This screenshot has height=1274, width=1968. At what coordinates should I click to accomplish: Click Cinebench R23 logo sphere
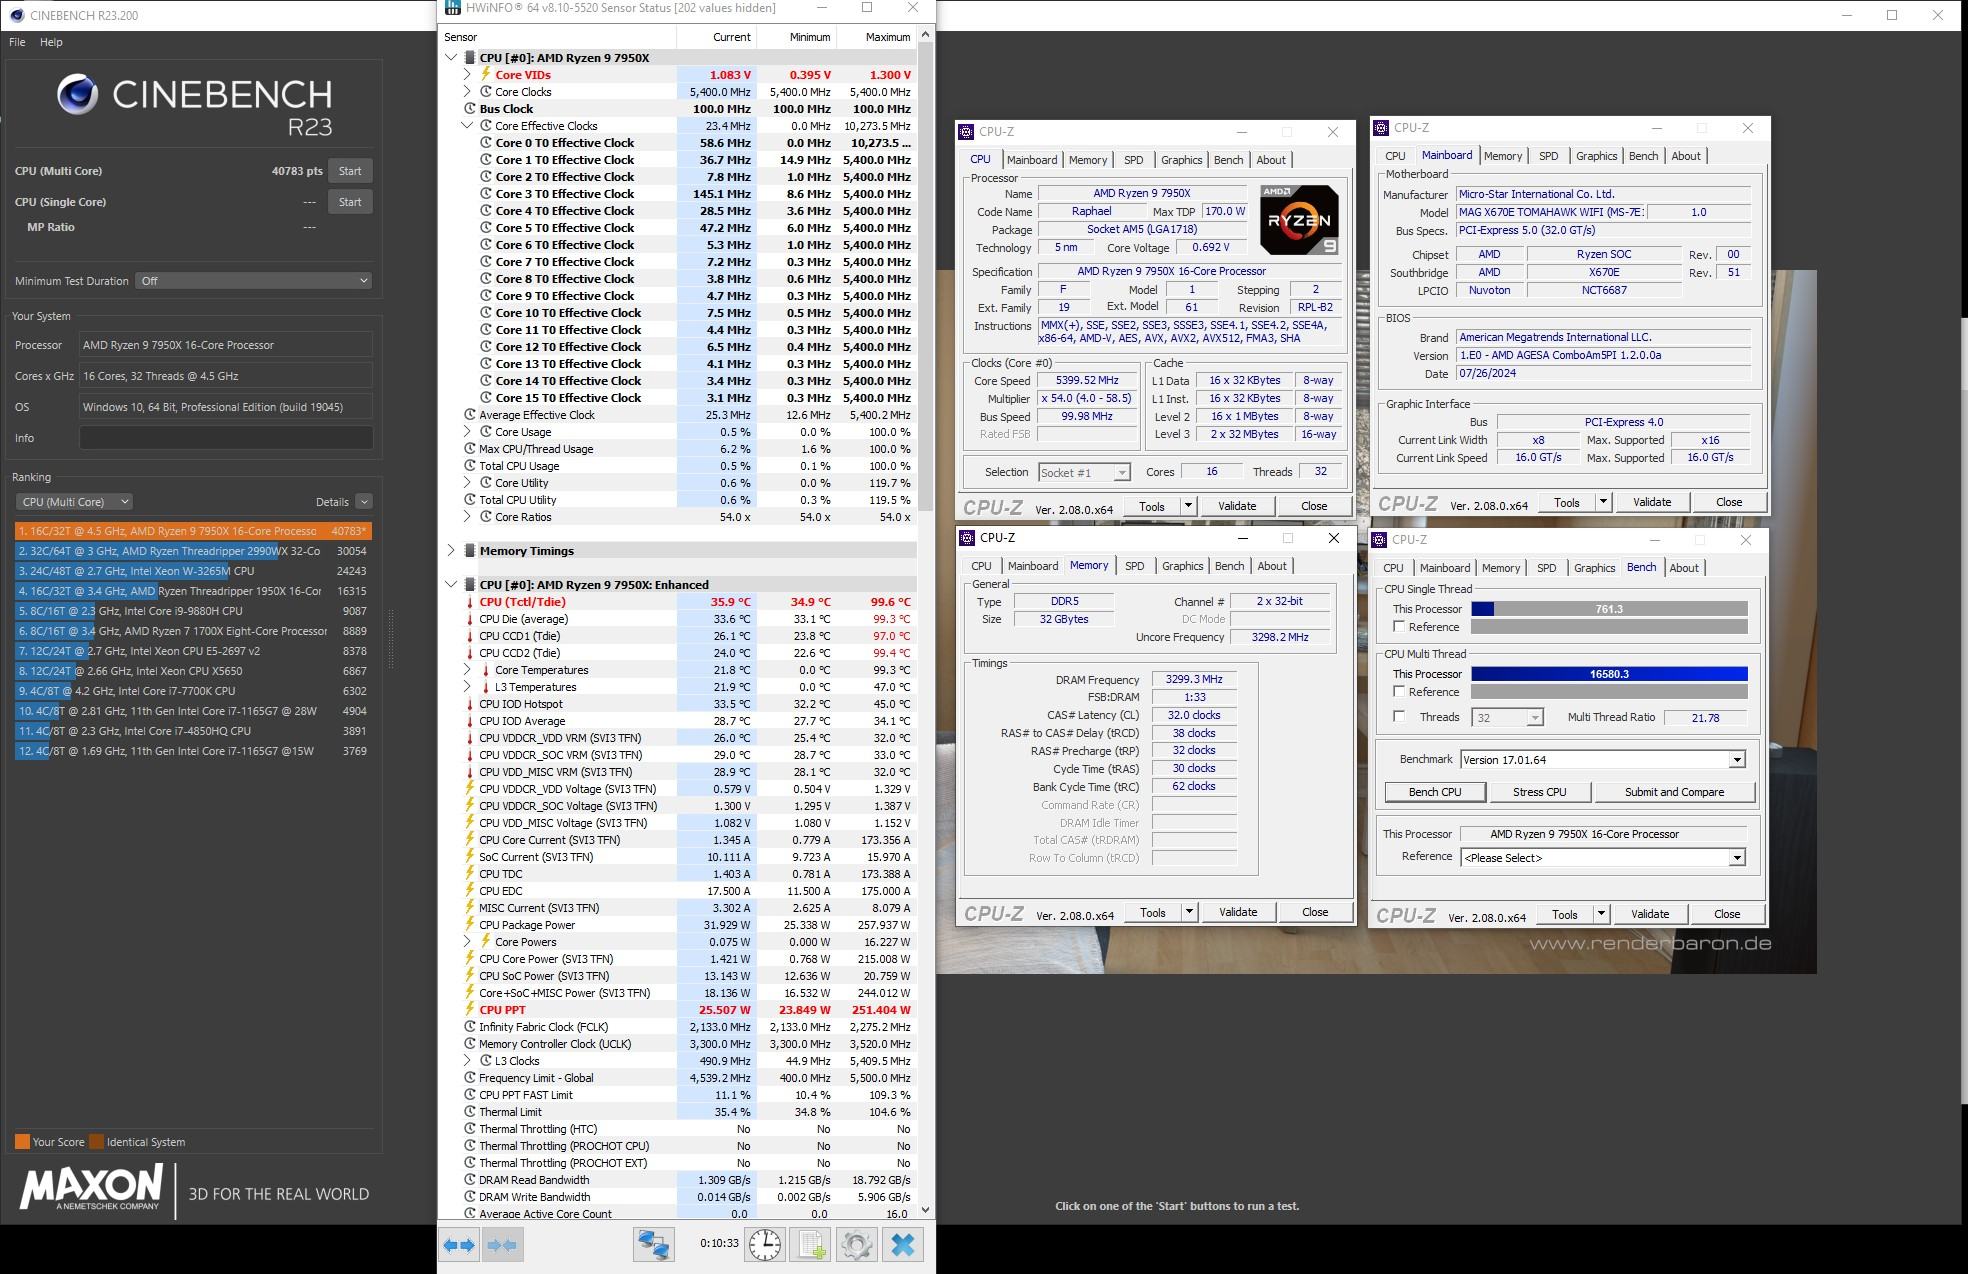click(x=77, y=95)
